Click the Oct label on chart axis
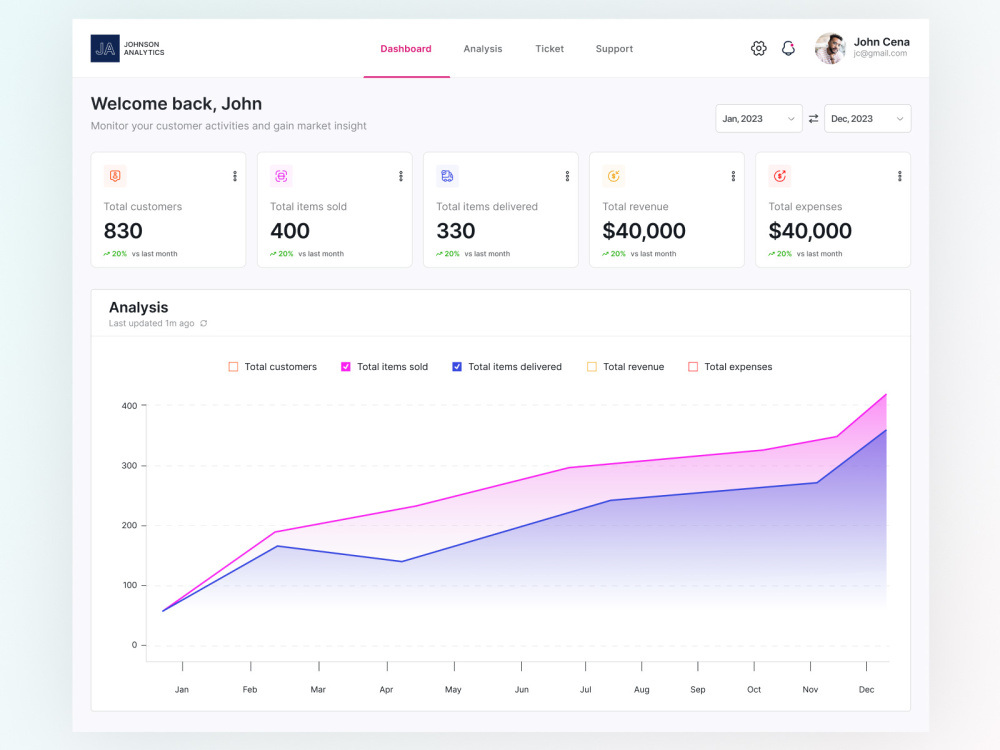Screen dimensions: 1000x750 [x=754, y=689]
